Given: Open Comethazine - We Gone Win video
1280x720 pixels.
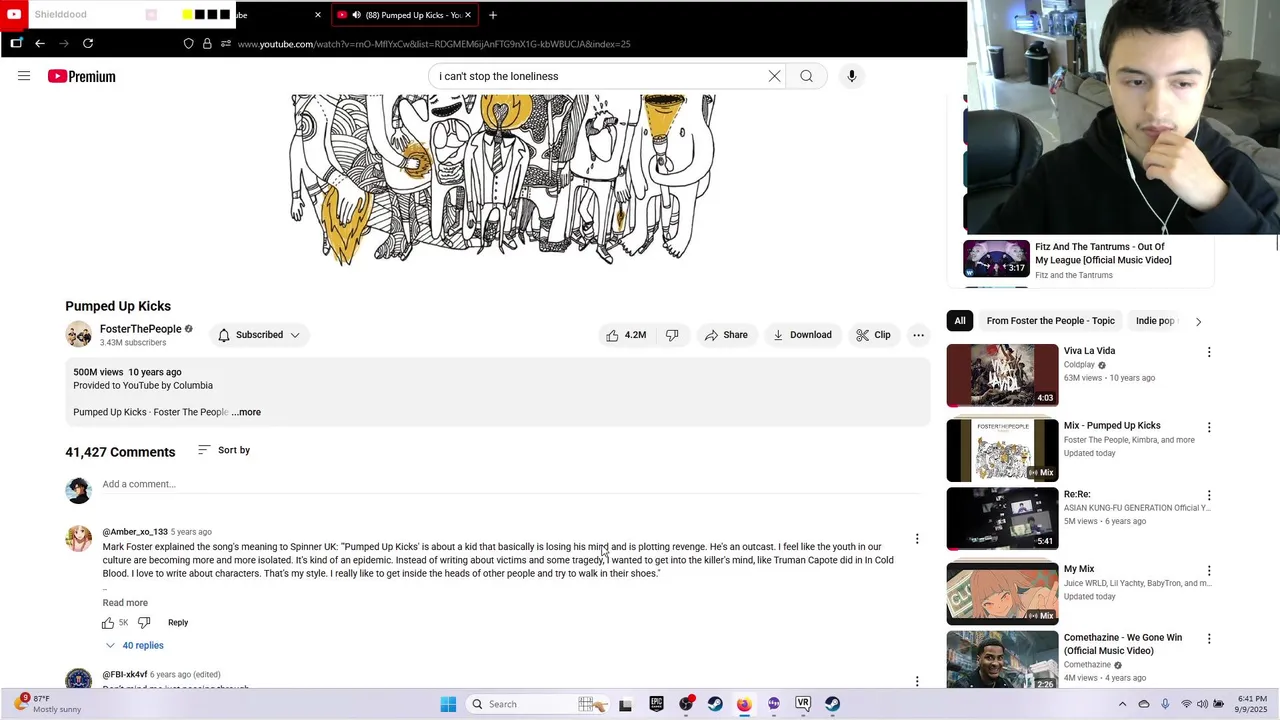Looking at the screenshot, I should [x=1002, y=660].
